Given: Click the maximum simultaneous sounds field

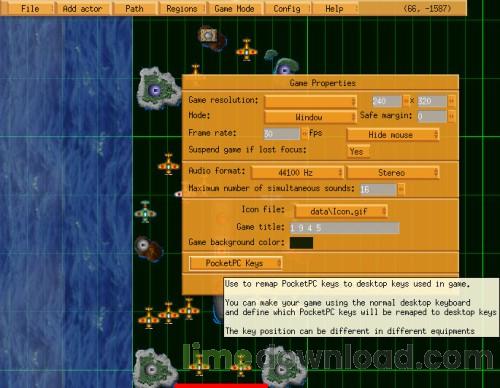Looking at the screenshot, I should [x=378, y=189].
